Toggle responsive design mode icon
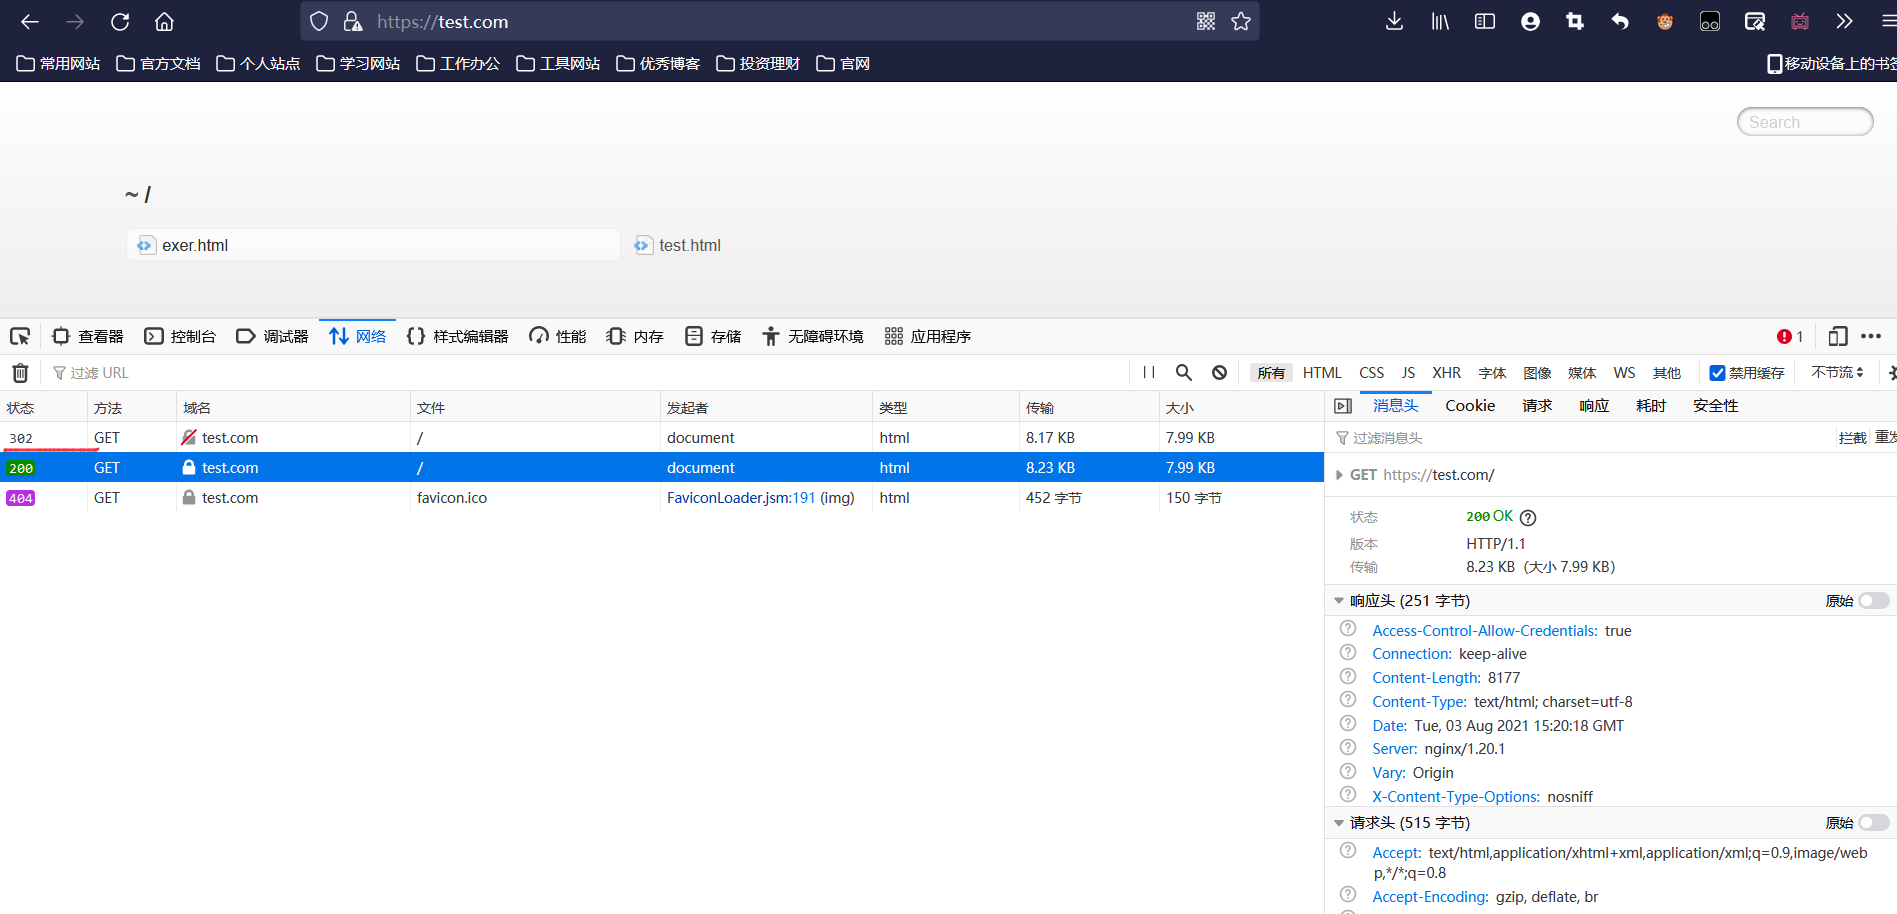Viewport: 1897px width, 914px height. point(1837,337)
